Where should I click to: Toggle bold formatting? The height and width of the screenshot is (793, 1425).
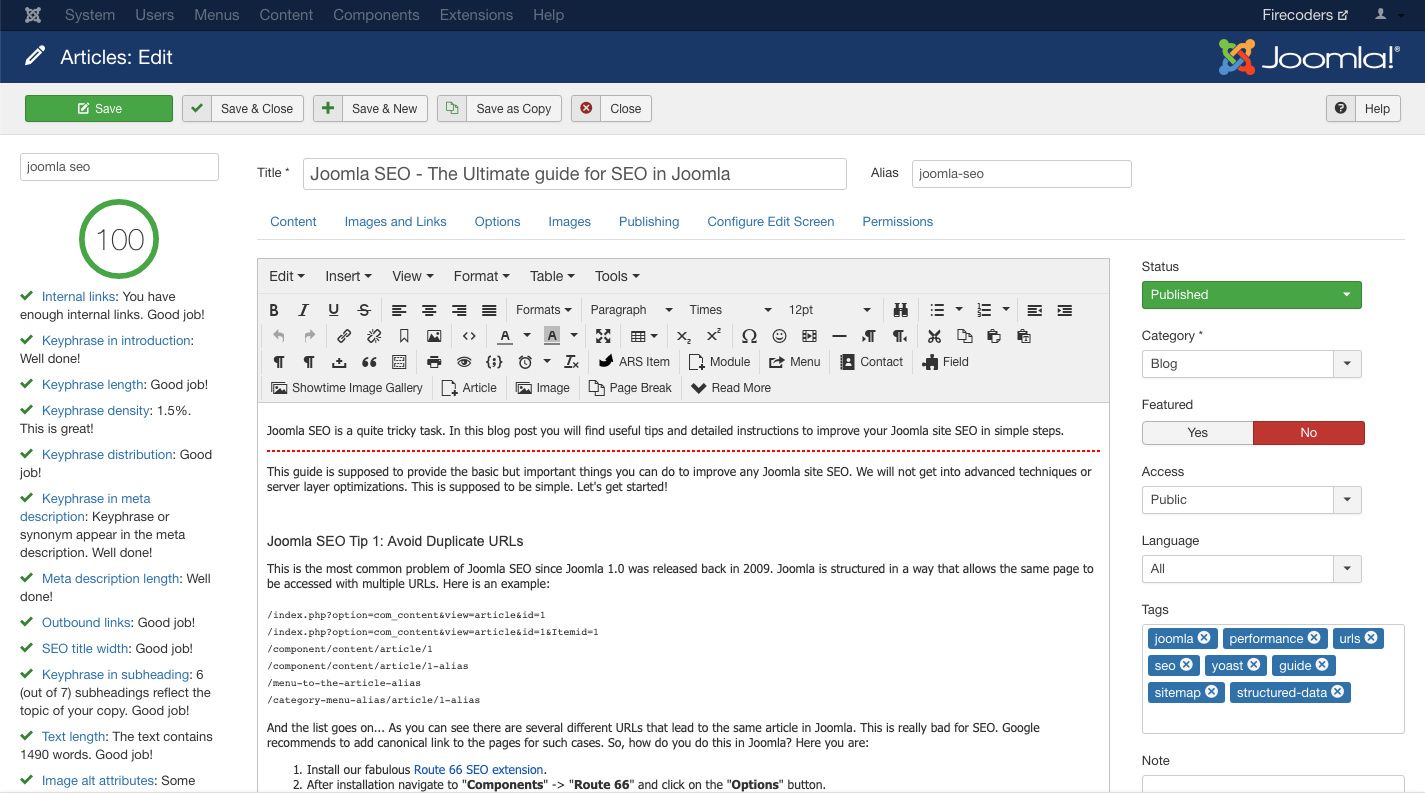pyautogui.click(x=274, y=310)
